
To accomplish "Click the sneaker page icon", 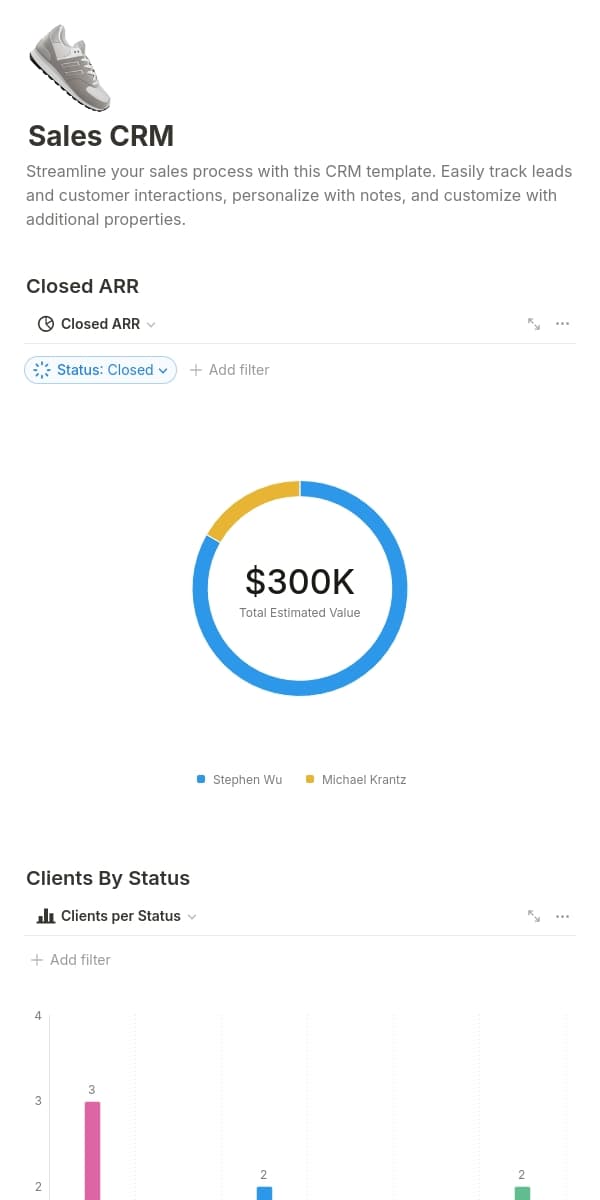I will [69, 68].
